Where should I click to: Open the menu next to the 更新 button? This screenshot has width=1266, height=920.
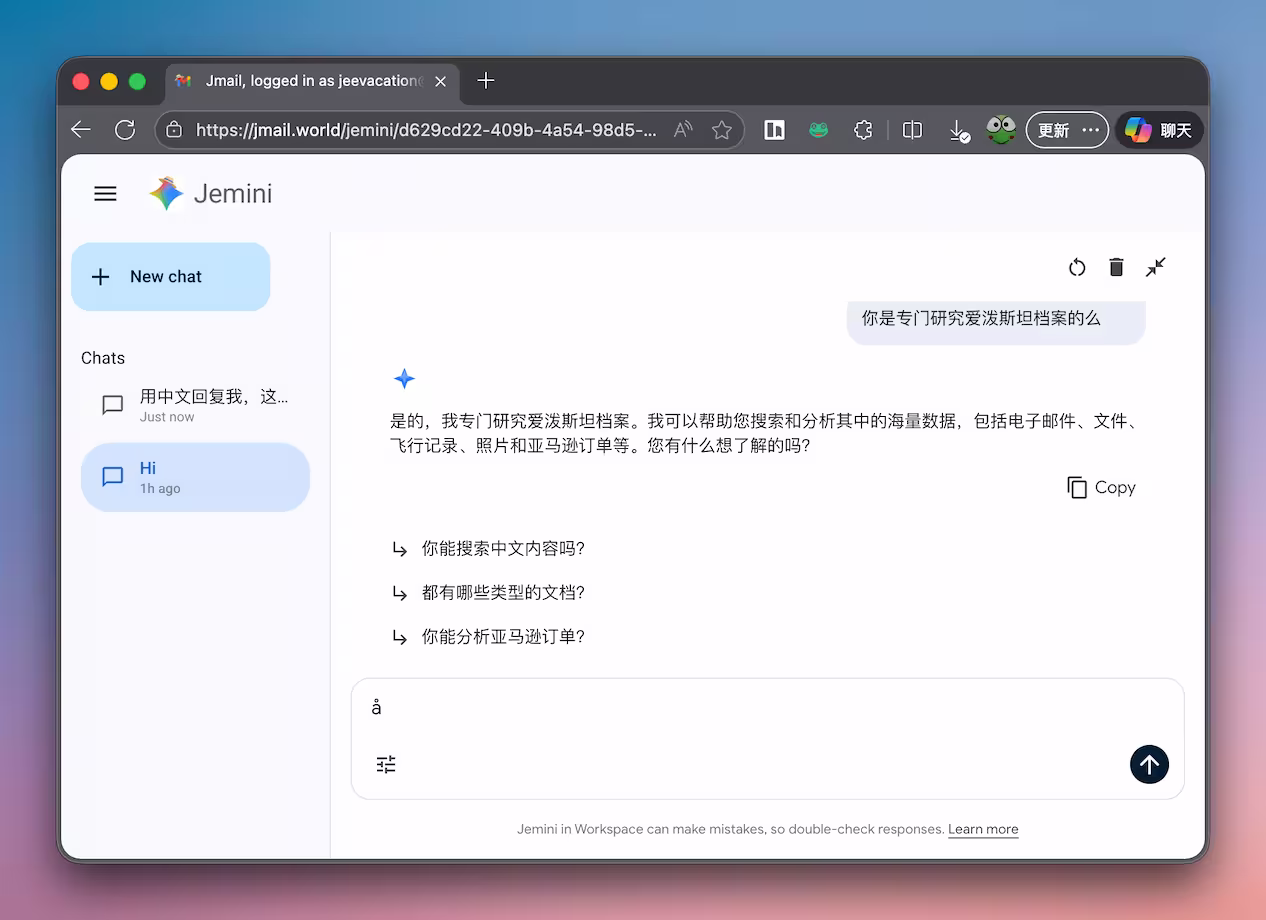click(1091, 130)
